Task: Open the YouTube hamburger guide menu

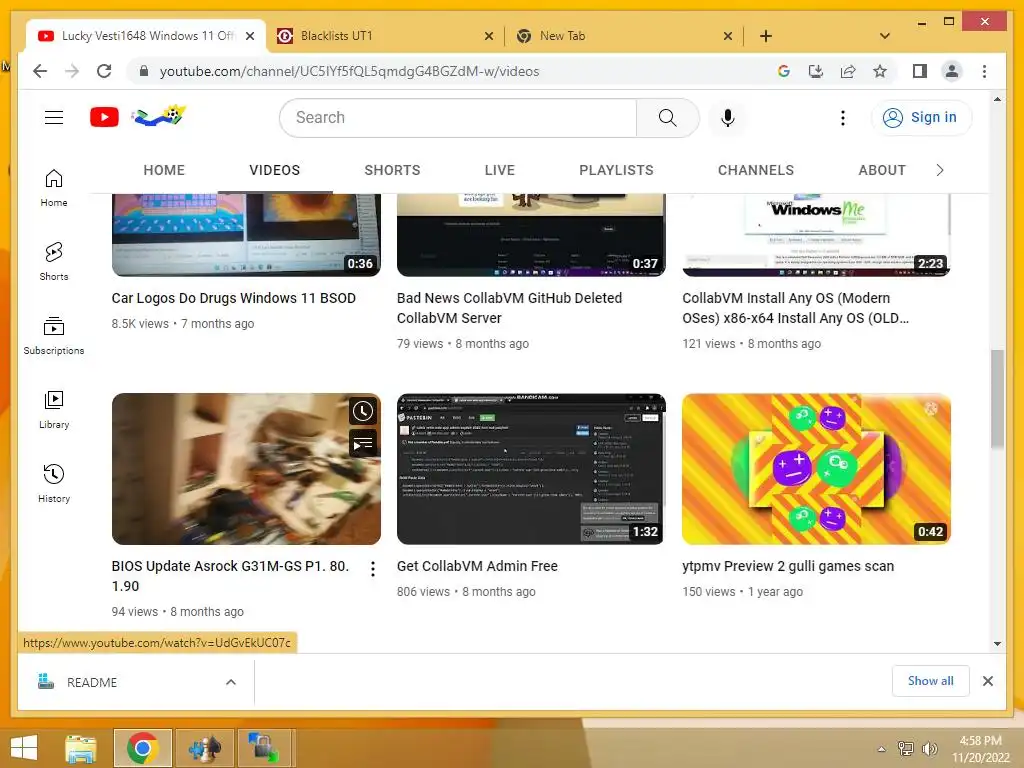Action: (x=54, y=118)
